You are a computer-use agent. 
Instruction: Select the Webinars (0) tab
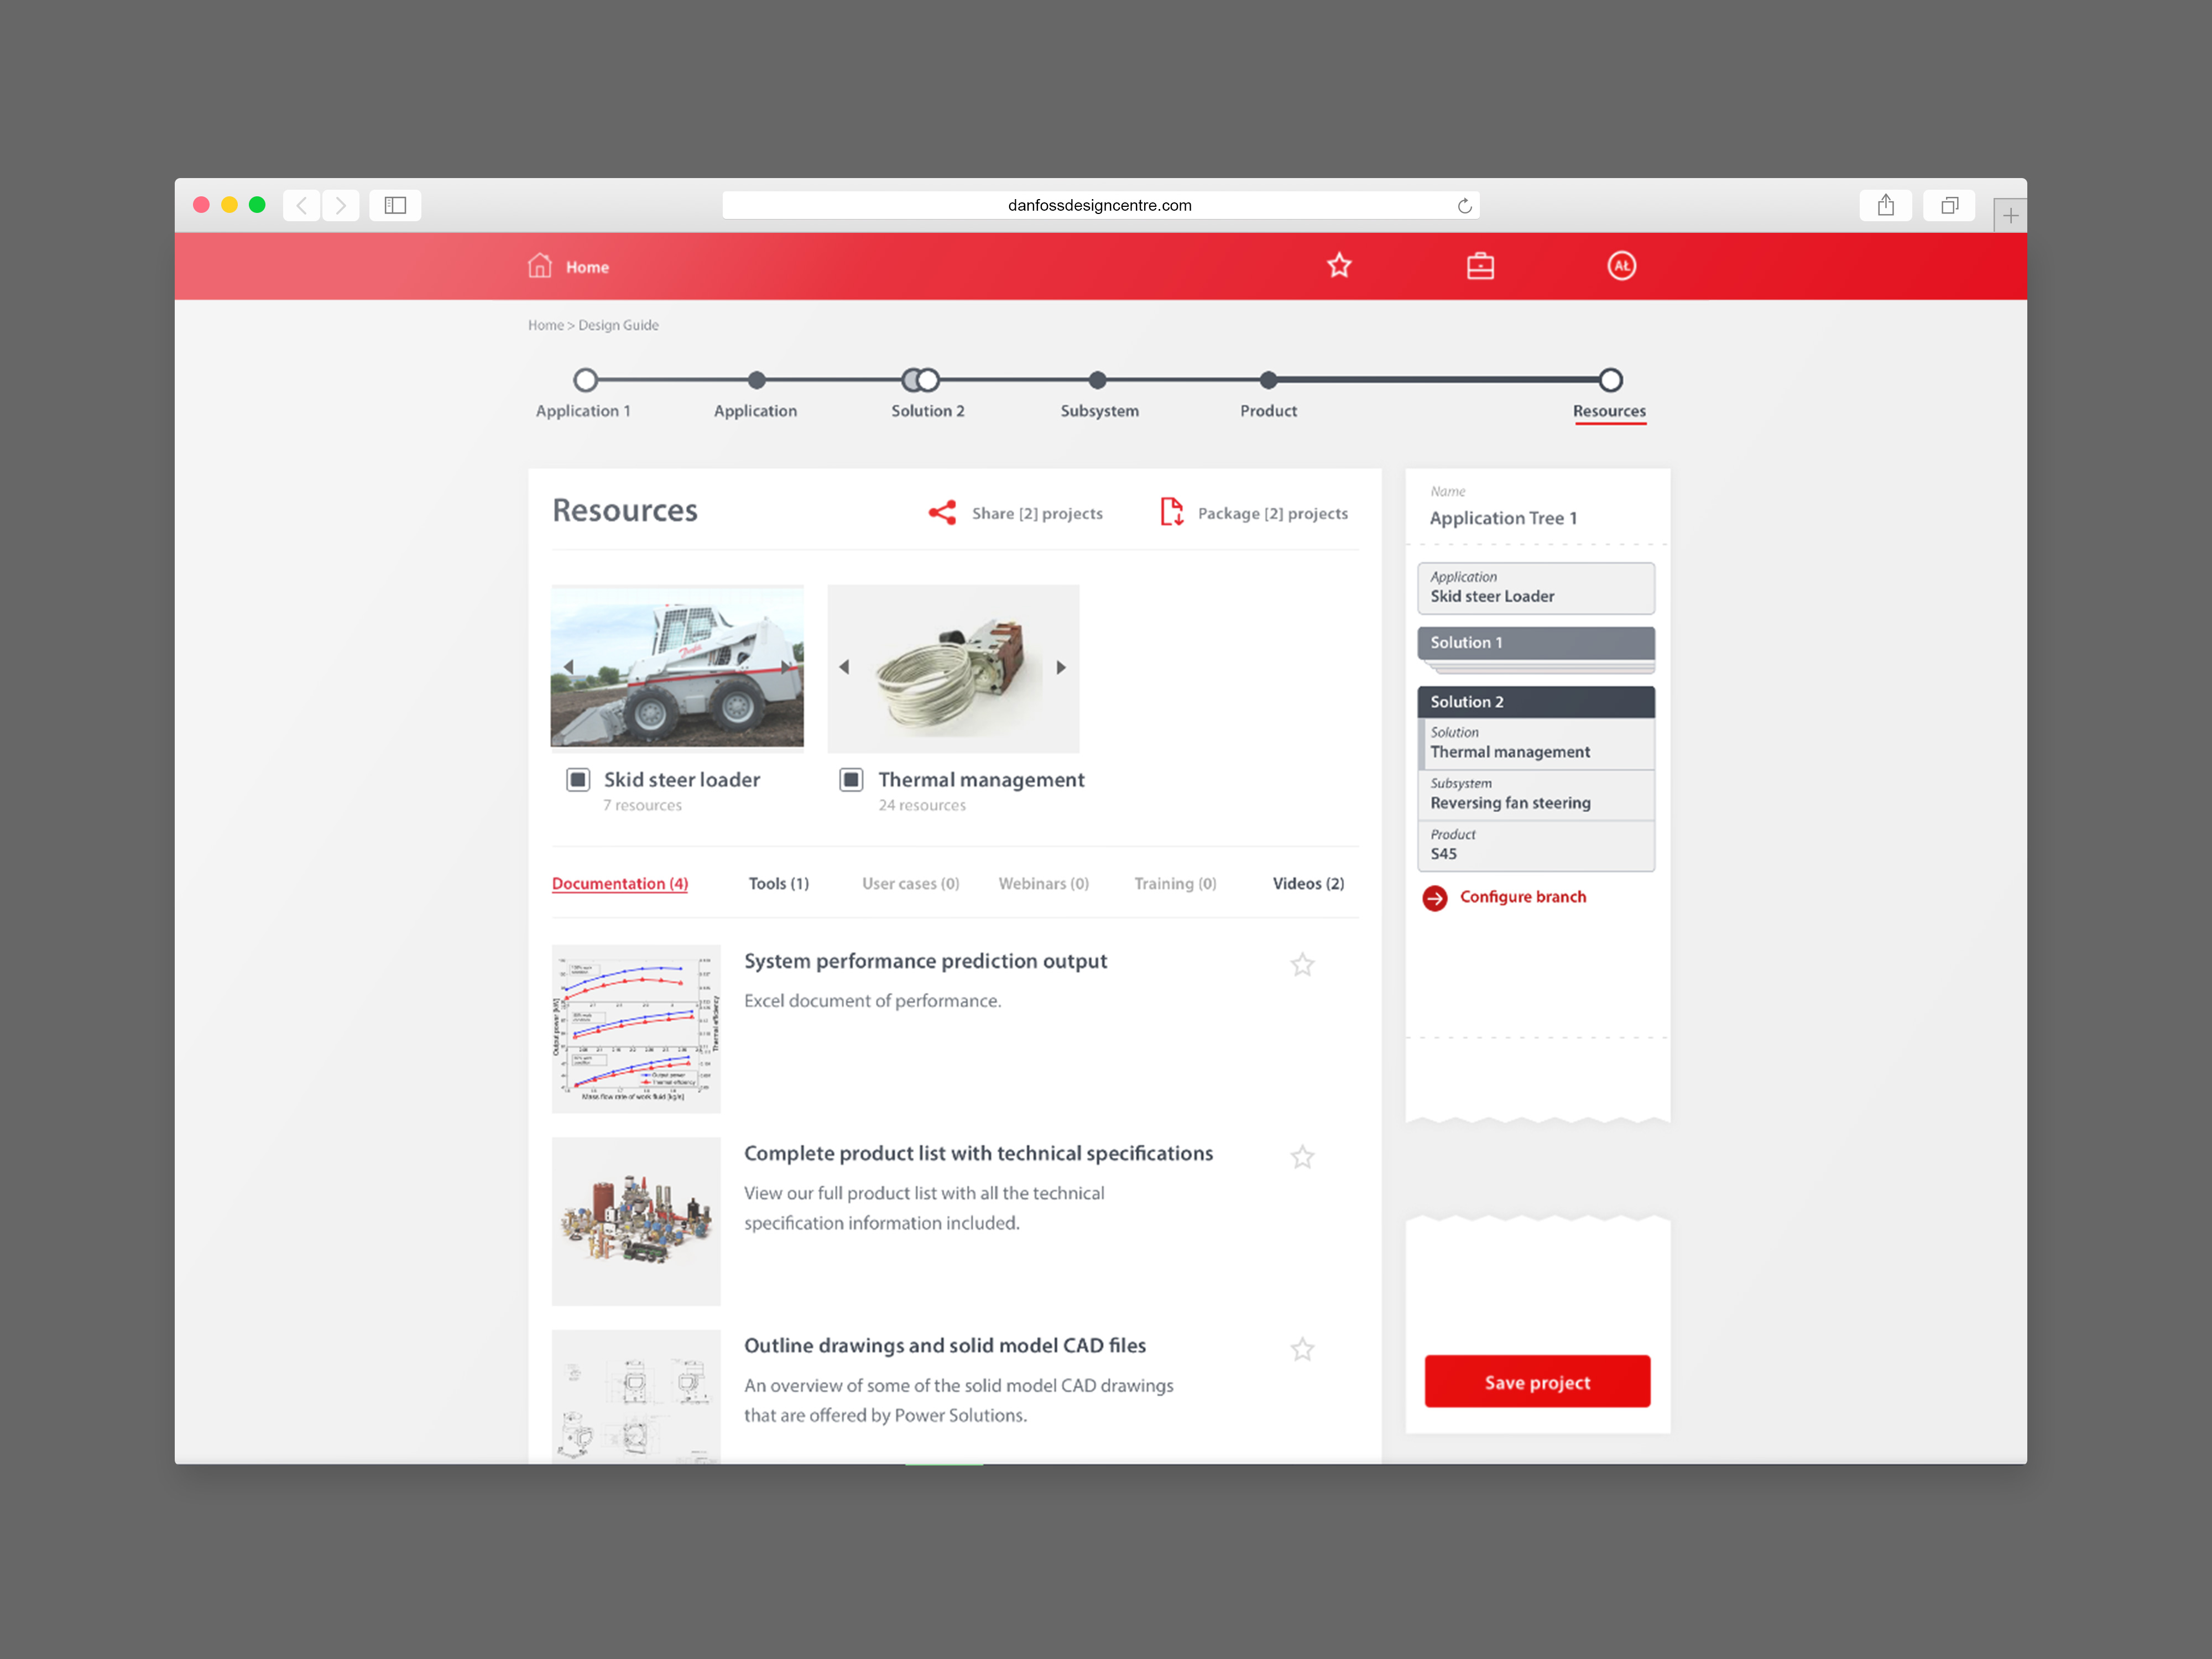[1044, 884]
